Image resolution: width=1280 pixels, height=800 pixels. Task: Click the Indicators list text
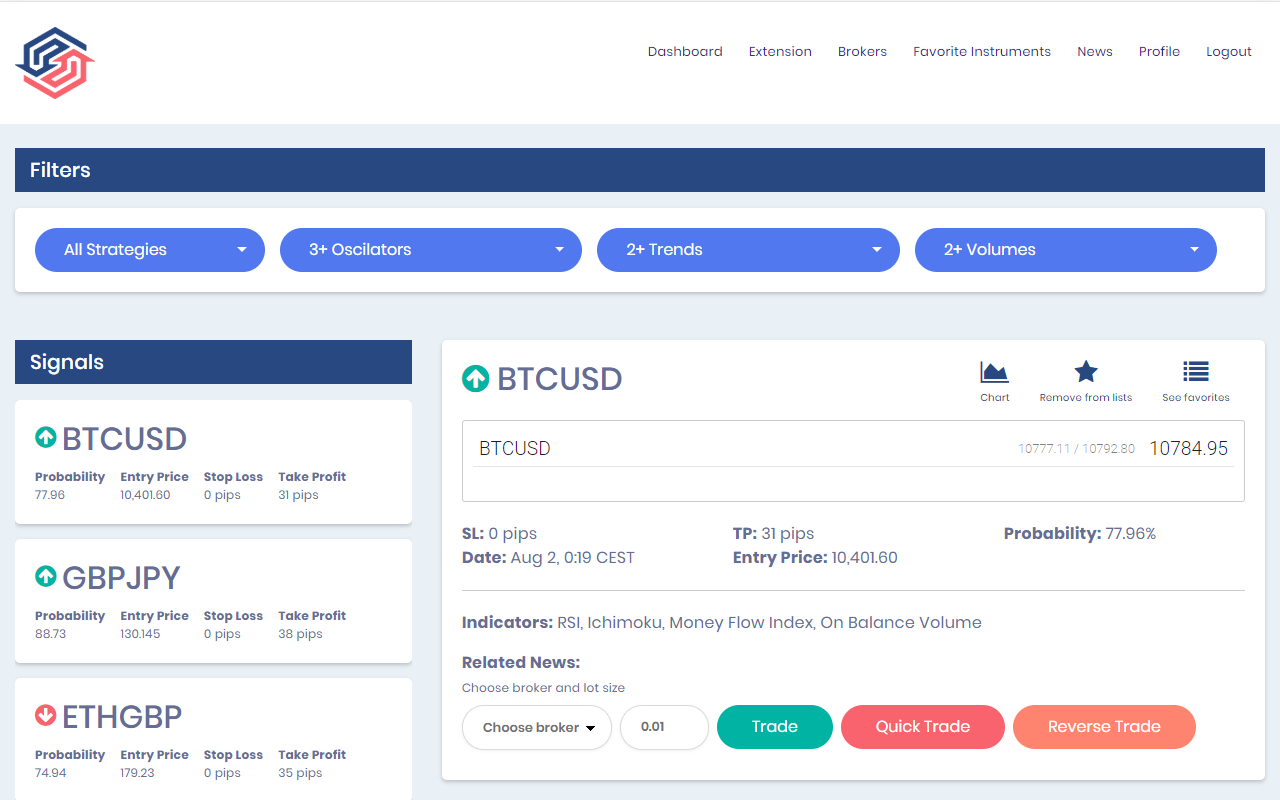pos(722,623)
